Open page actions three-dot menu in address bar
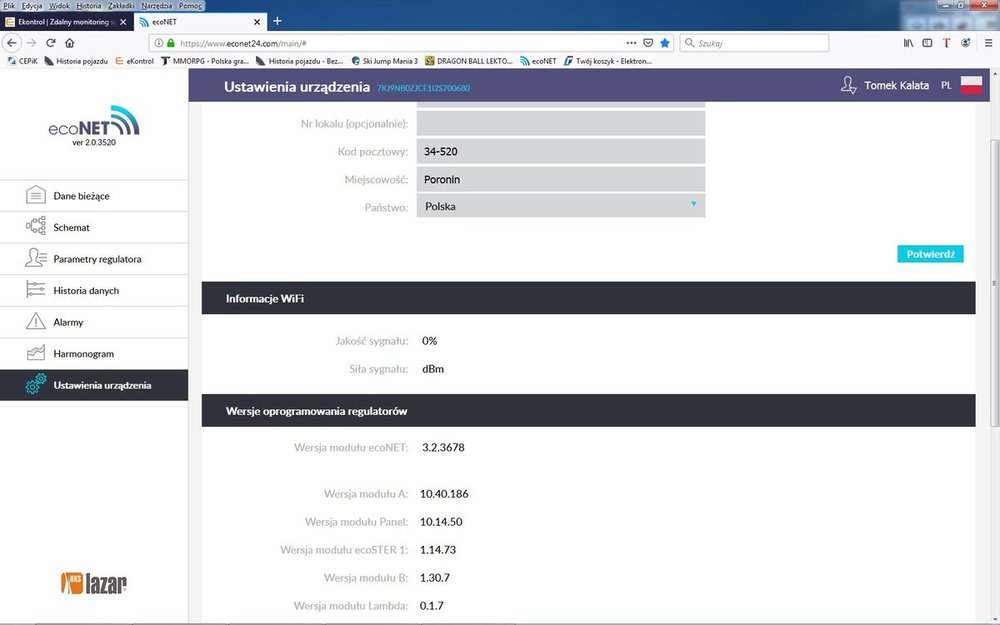1000x625 pixels. pos(631,43)
